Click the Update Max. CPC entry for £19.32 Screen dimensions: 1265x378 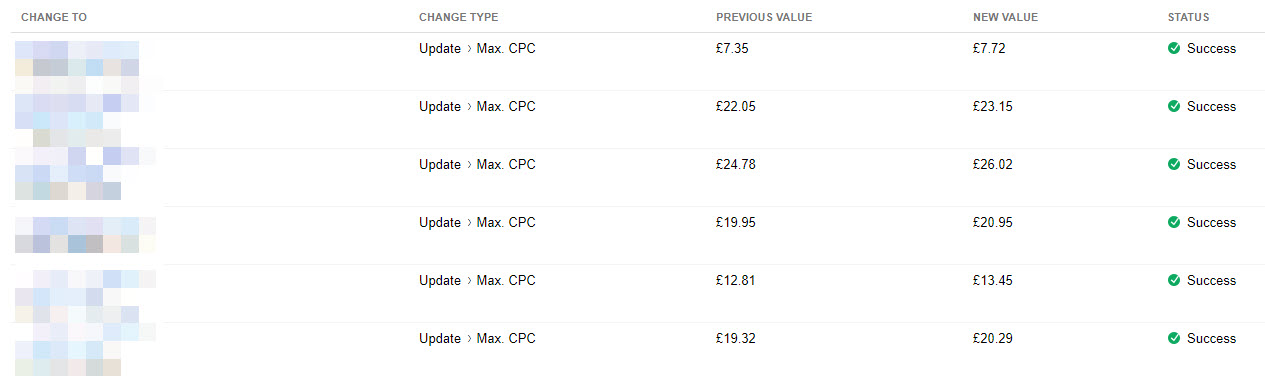click(477, 338)
